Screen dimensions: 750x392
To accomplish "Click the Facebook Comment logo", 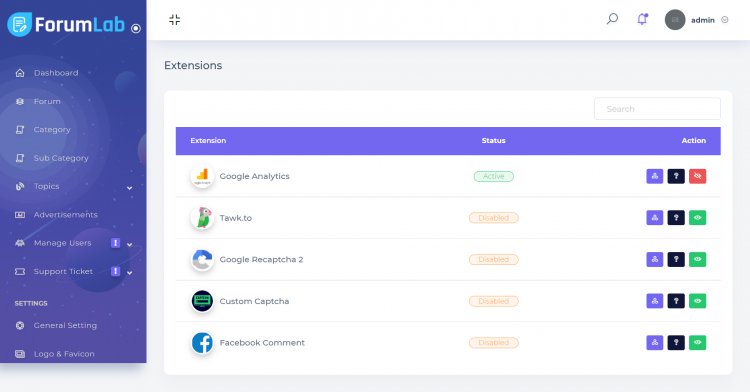I will (x=202, y=343).
